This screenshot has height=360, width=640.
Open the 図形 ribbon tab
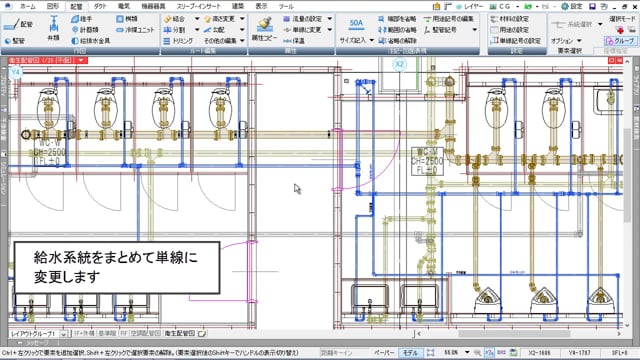(53, 7)
